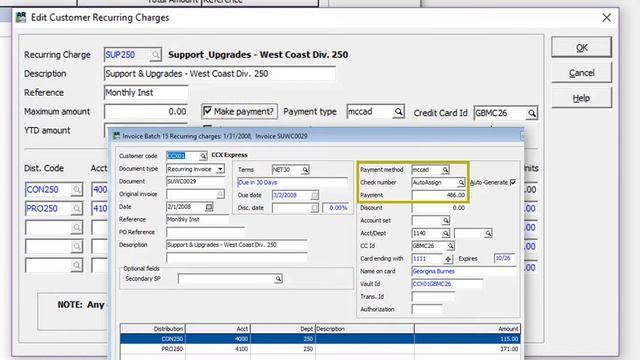Click OK button
640x360 pixels.
click(x=581, y=47)
